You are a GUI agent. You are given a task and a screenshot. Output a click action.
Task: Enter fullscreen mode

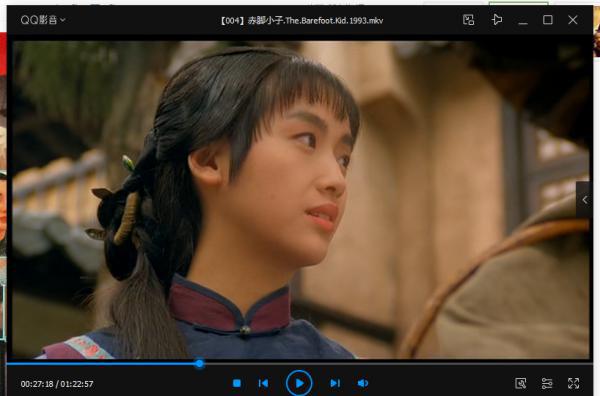click(x=573, y=383)
